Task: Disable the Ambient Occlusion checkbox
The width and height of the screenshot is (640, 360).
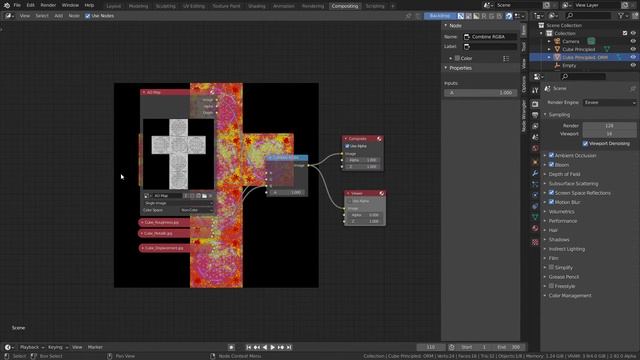Action: click(x=551, y=156)
